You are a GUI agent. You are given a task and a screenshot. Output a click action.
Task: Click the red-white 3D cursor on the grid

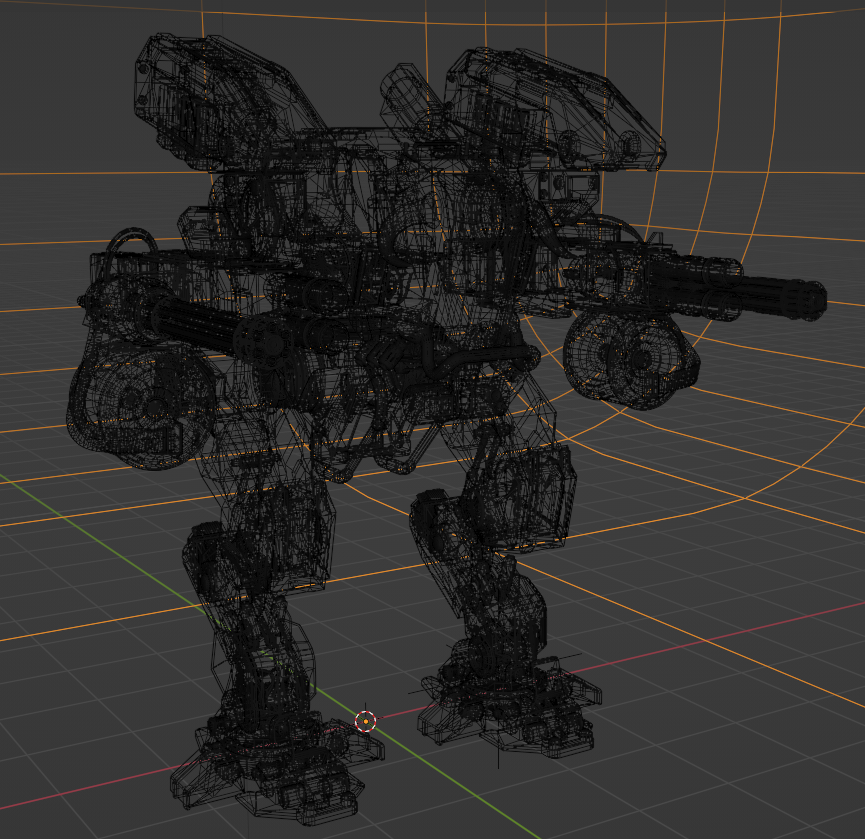pyautogui.click(x=365, y=721)
